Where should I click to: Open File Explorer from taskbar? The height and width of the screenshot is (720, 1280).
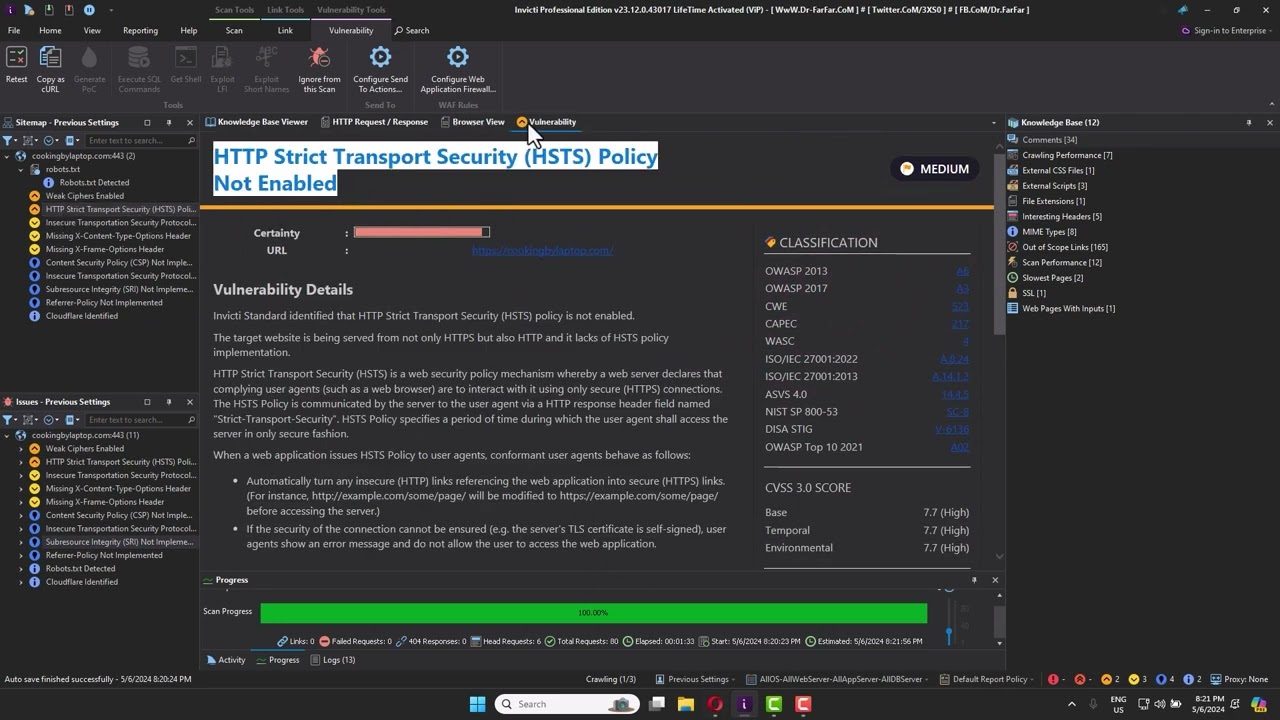click(x=686, y=704)
